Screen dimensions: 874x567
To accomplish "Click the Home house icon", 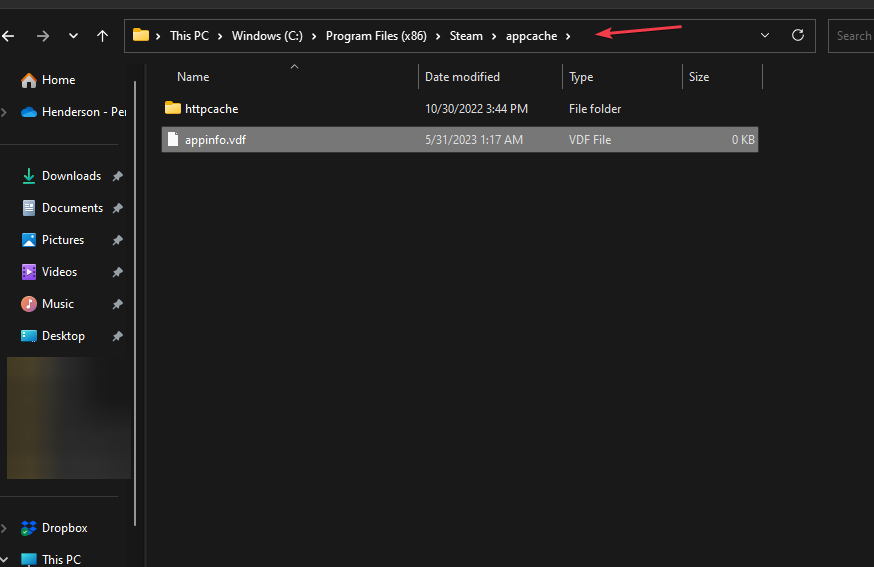I will [28, 80].
